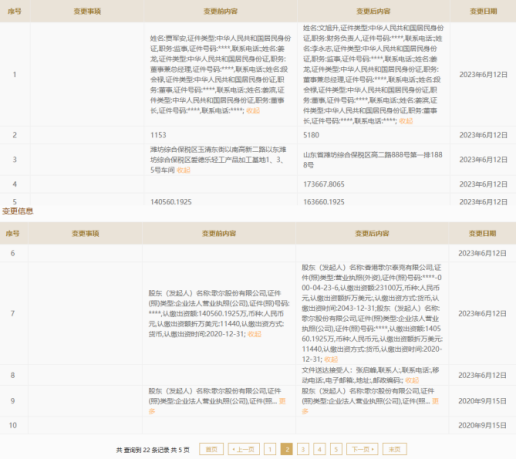Select the value 1153 in row 2

(x=158, y=135)
